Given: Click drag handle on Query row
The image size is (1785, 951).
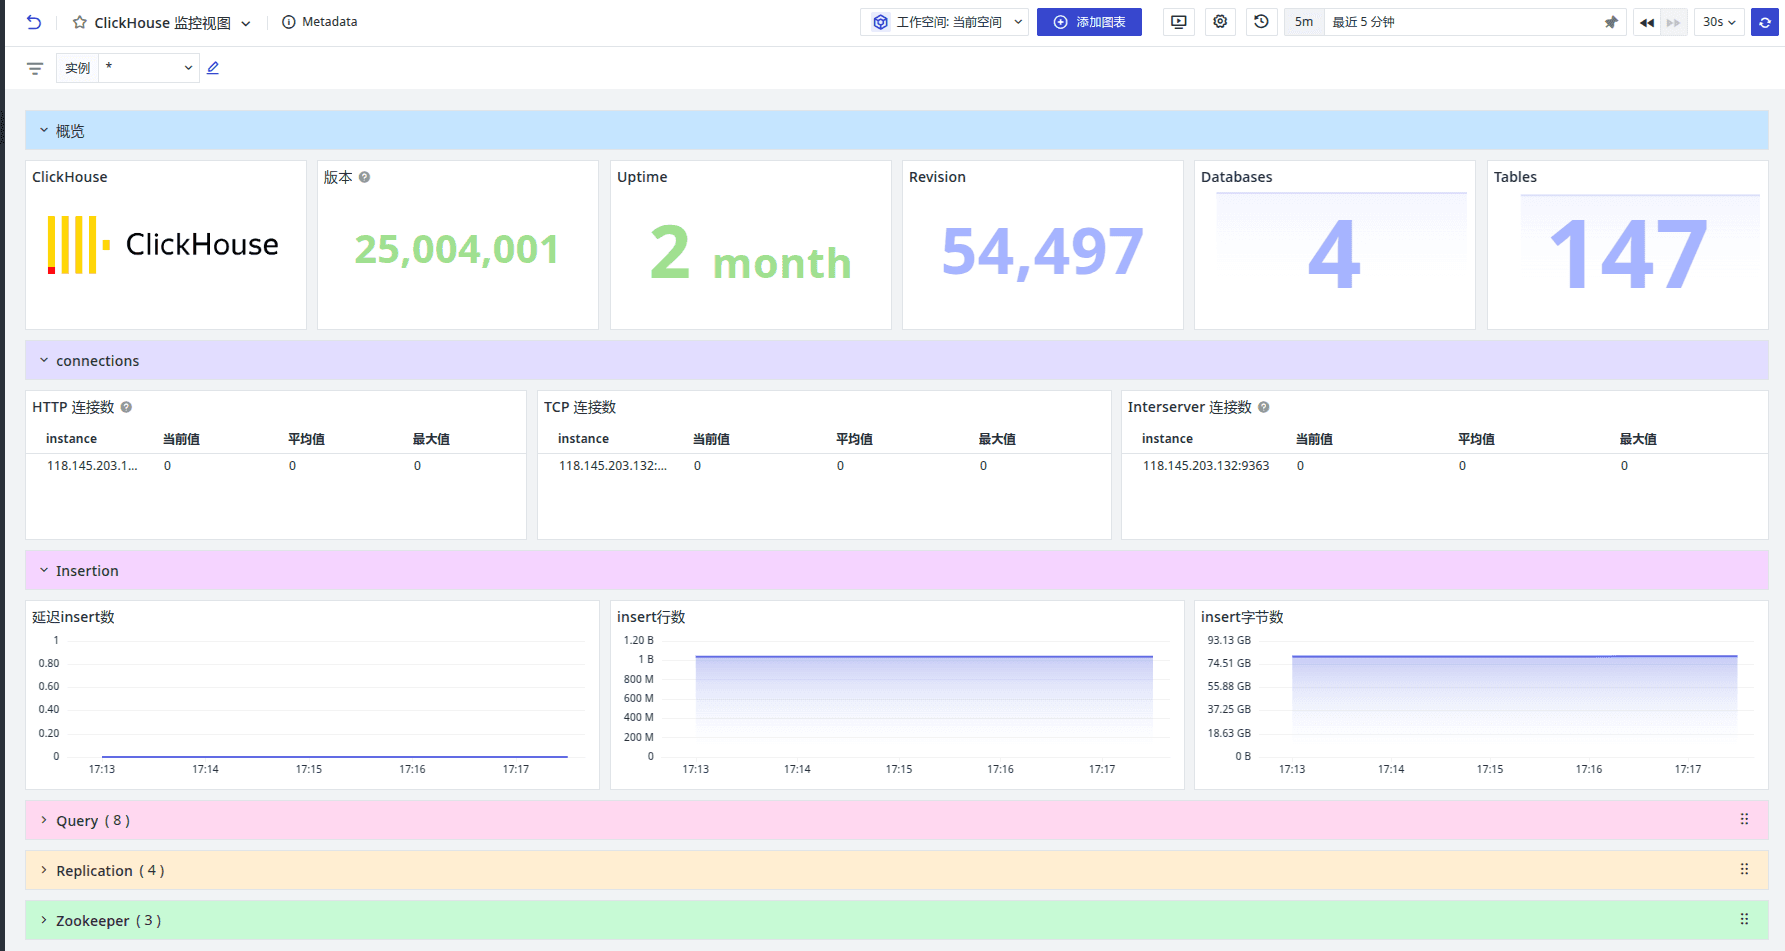Looking at the screenshot, I should tap(1744, 820).
